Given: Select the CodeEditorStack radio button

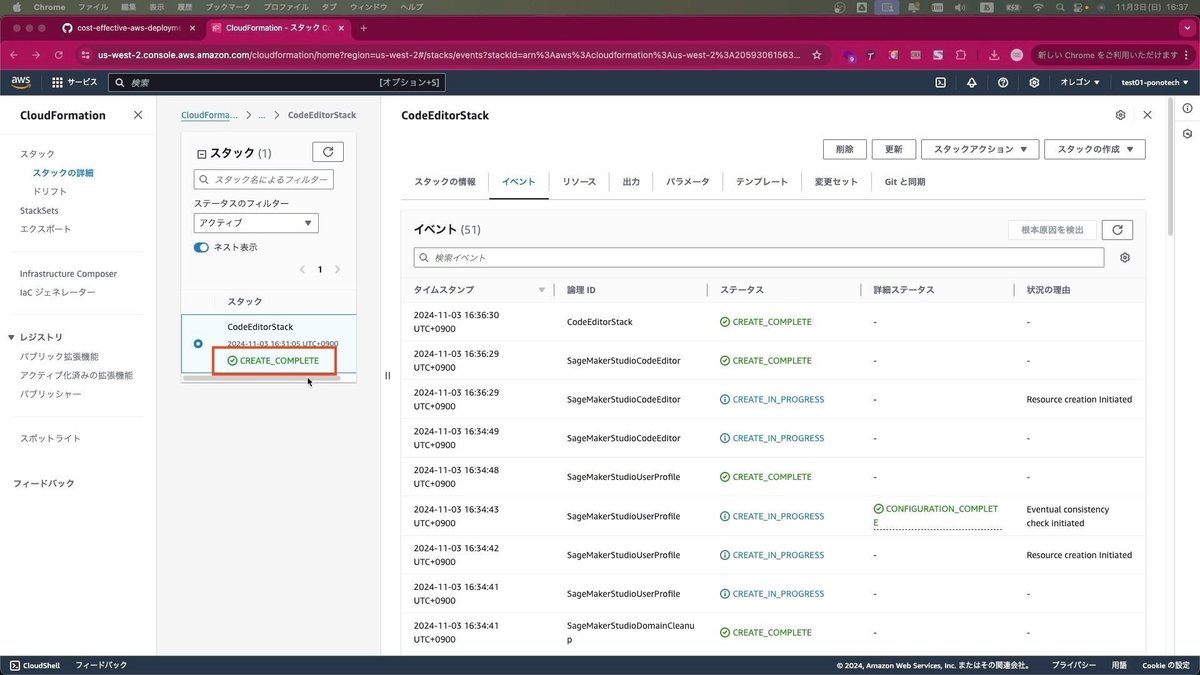Looking at the screenshot, I should [x=198, y=344].
